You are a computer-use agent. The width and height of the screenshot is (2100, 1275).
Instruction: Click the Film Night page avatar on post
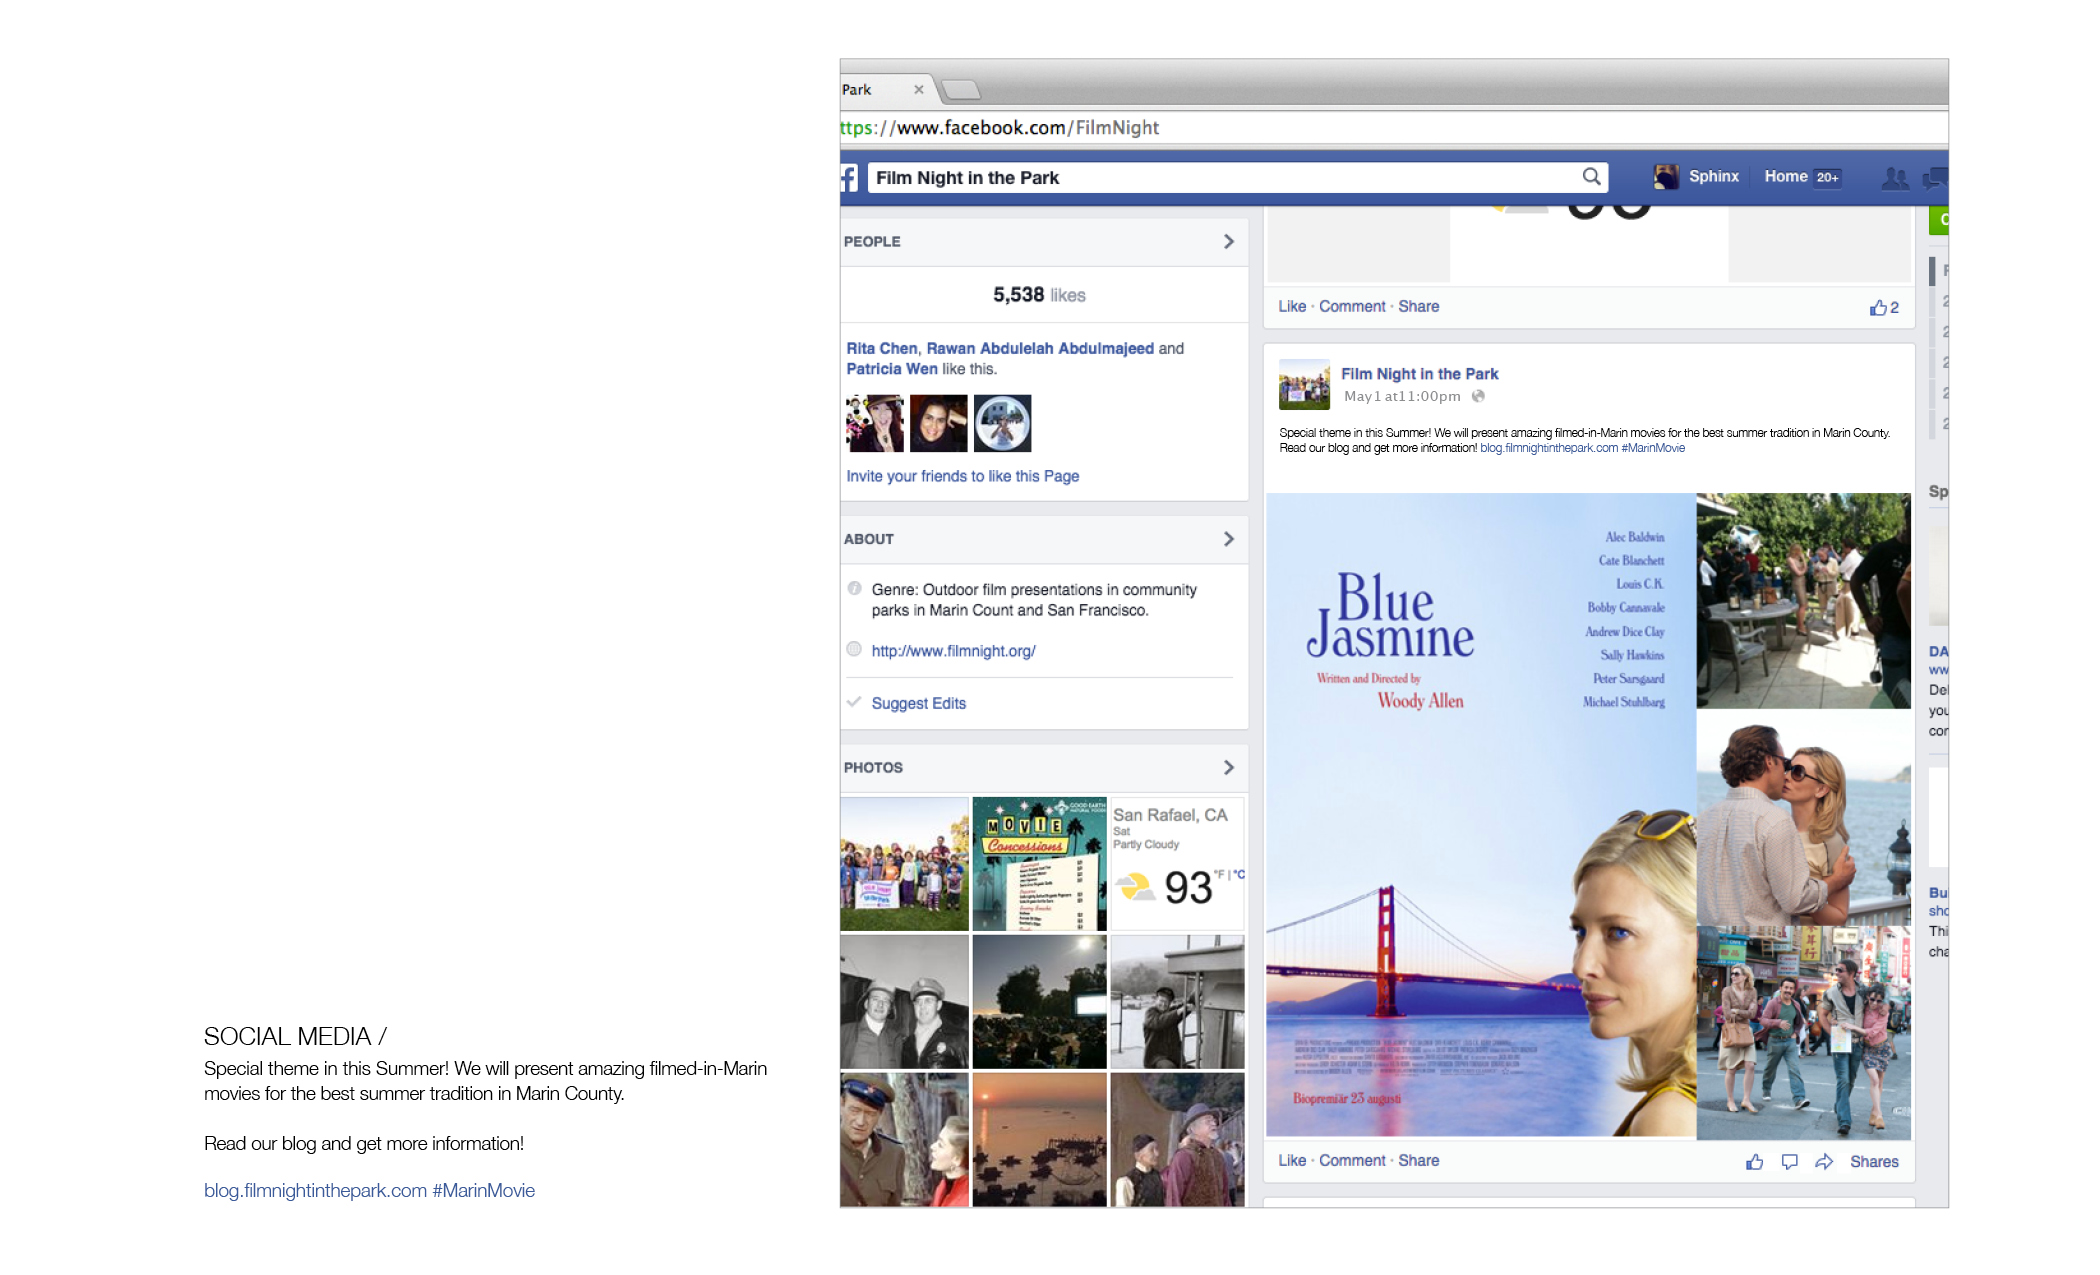(x=1304, y=384)
